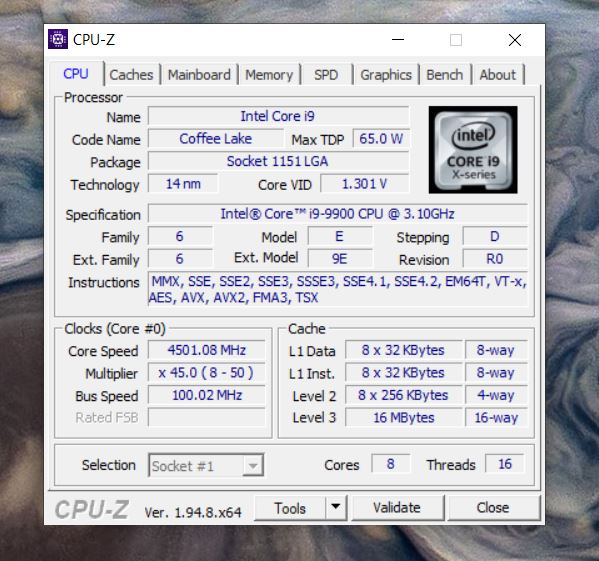This screenshot has width=599, height=561.
Task: Click the Ext. Model value '9E'
Action: coord(340,259)
